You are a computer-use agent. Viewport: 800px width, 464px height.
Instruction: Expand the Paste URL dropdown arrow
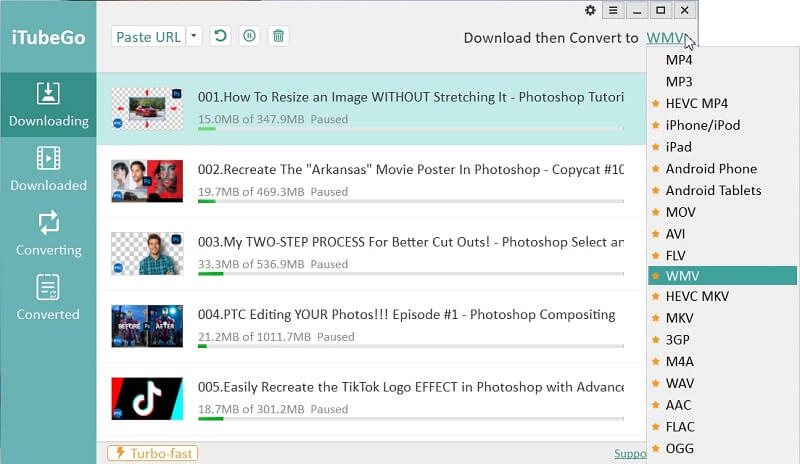tap(194, 36)
